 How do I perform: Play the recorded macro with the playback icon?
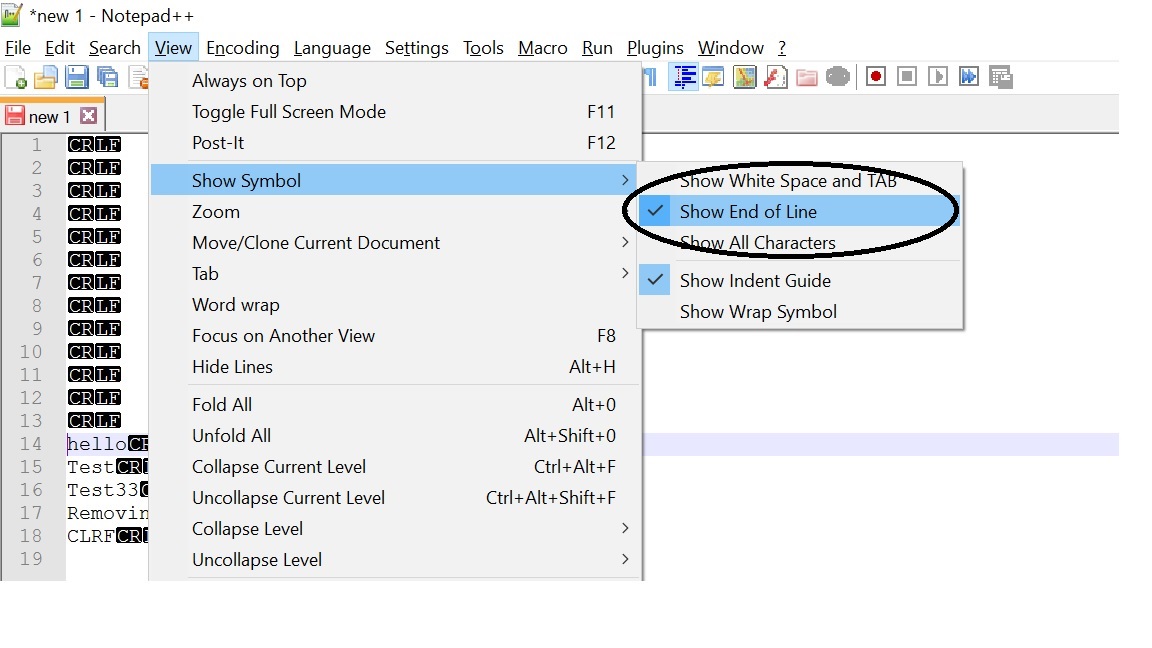click(937, 76)
